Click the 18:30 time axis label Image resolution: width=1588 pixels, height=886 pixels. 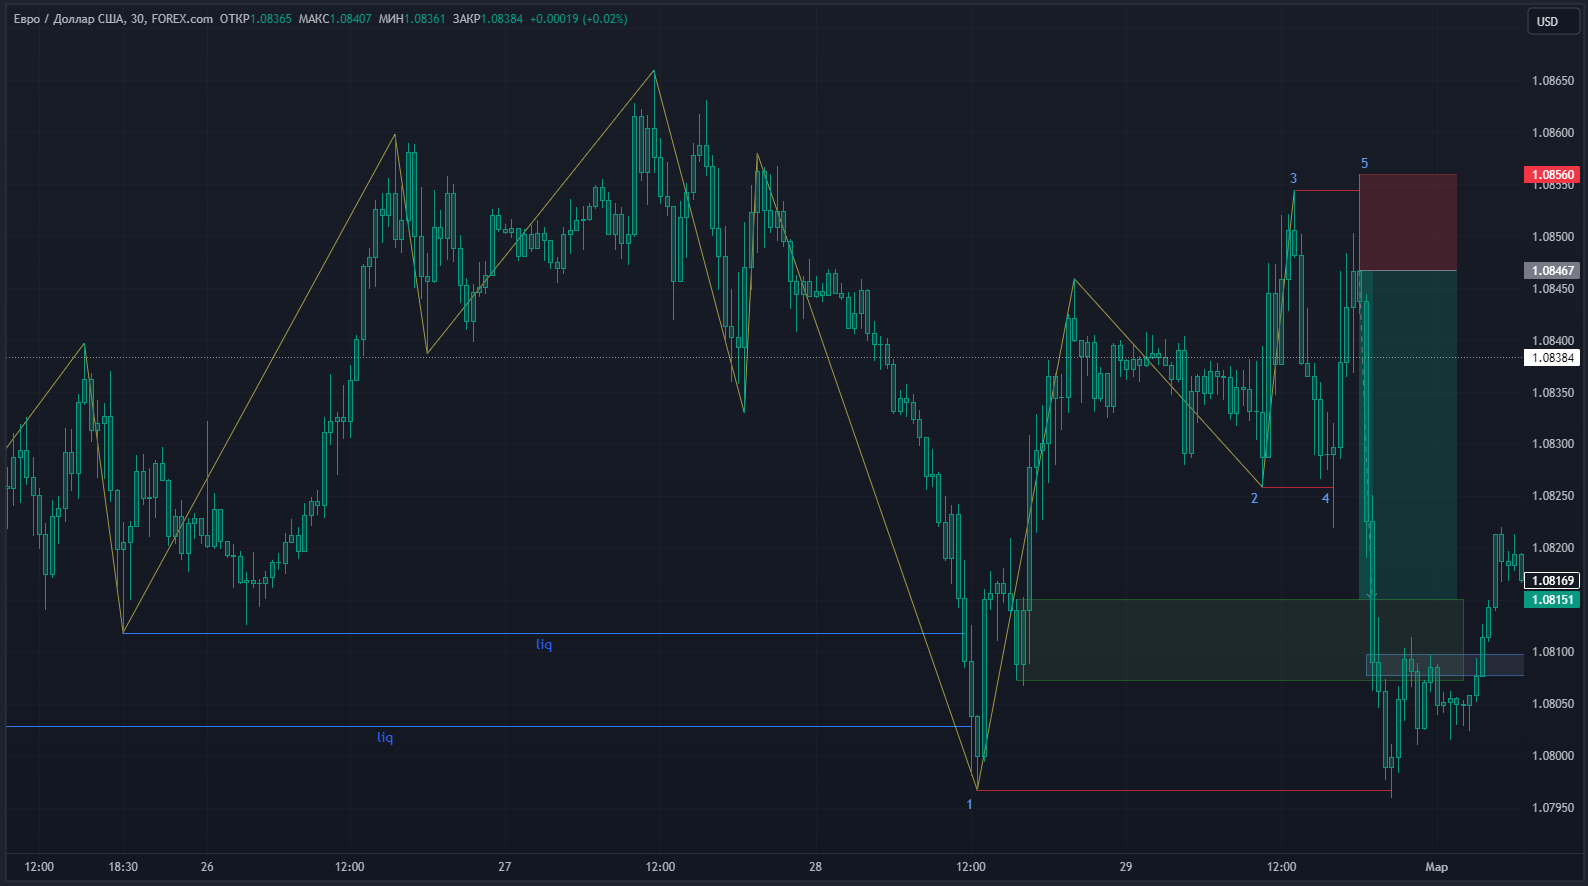point(123,867)
